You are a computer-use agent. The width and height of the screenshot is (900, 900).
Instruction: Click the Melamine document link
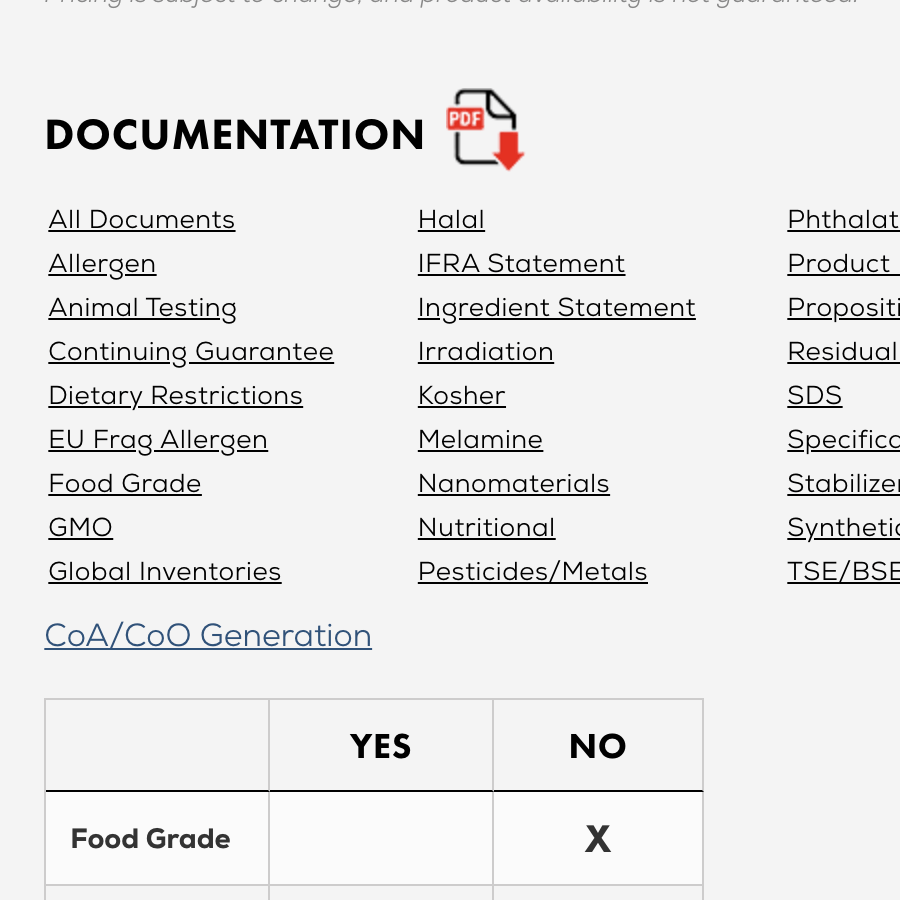[x=480, y=440]
